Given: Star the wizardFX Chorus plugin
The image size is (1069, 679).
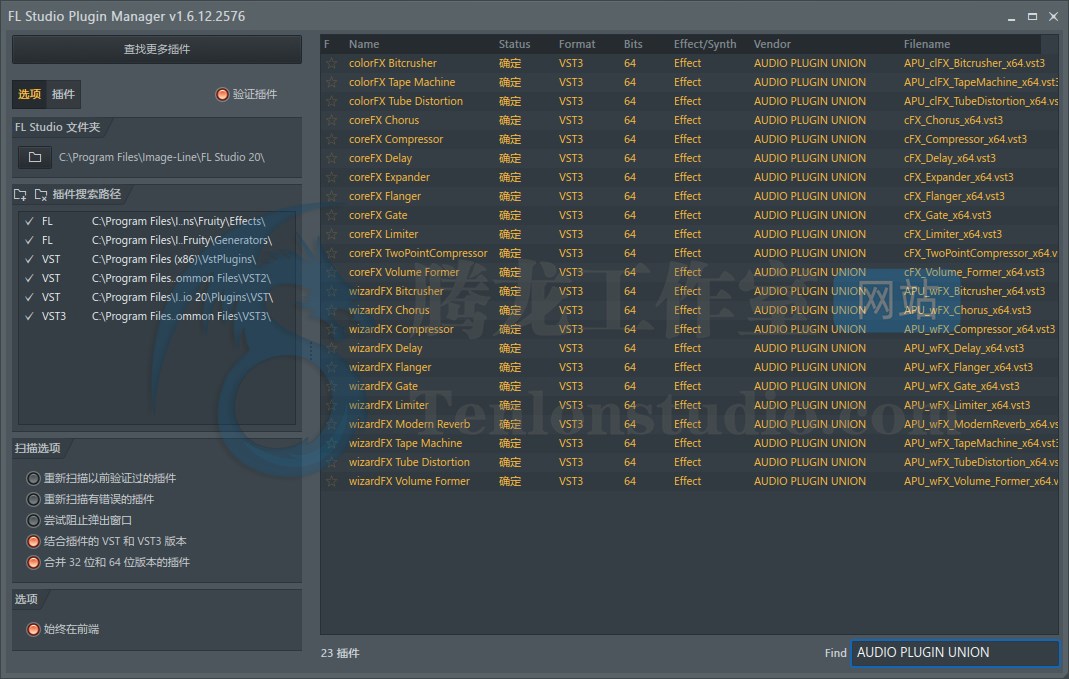Looking at the screenshot, I should click(x=331, y=310).
